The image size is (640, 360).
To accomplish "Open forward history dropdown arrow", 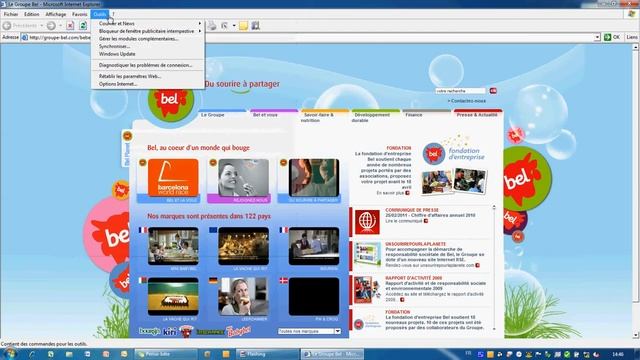I will pyautogui.click(x=60, y=26).
